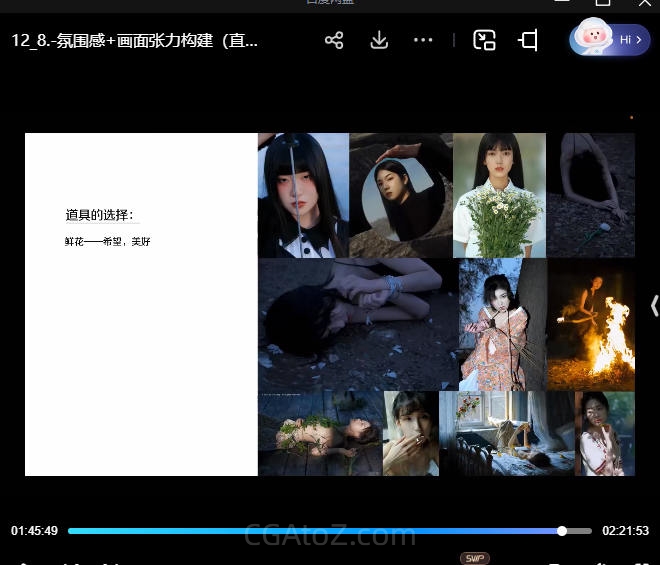660x565 pixels.
Task: Download the video using the download icon
Action: pyautogui.click(x=379, y=40)
